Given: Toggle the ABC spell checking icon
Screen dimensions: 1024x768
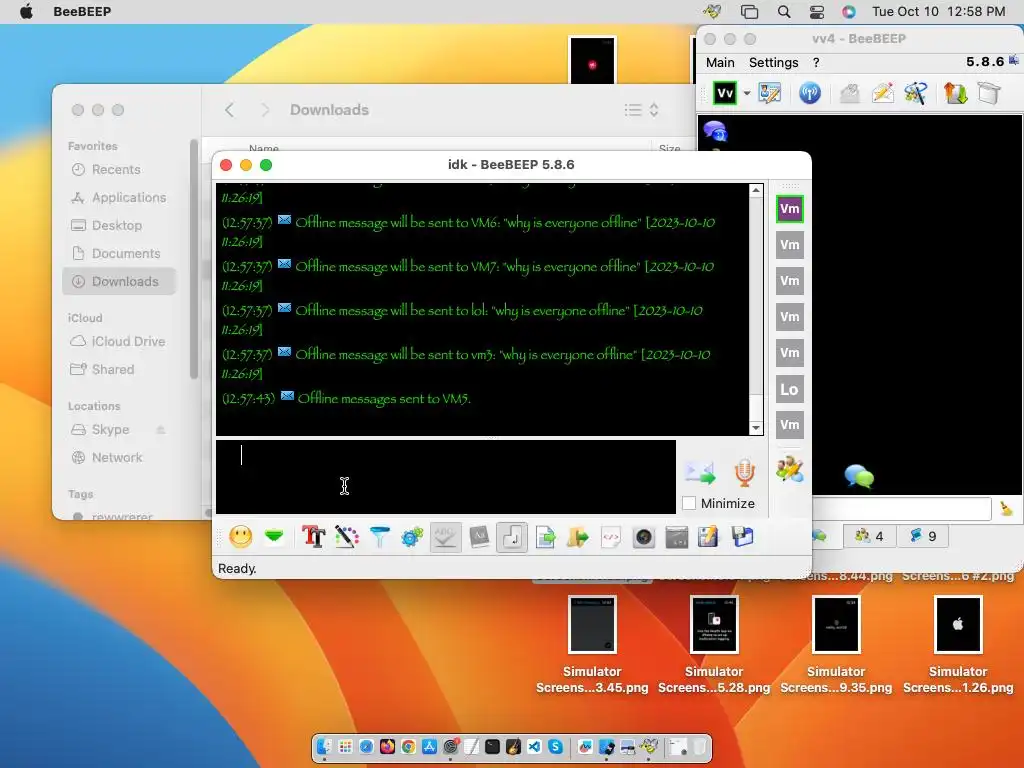Looking at the screenshot, I should [445, 537].
